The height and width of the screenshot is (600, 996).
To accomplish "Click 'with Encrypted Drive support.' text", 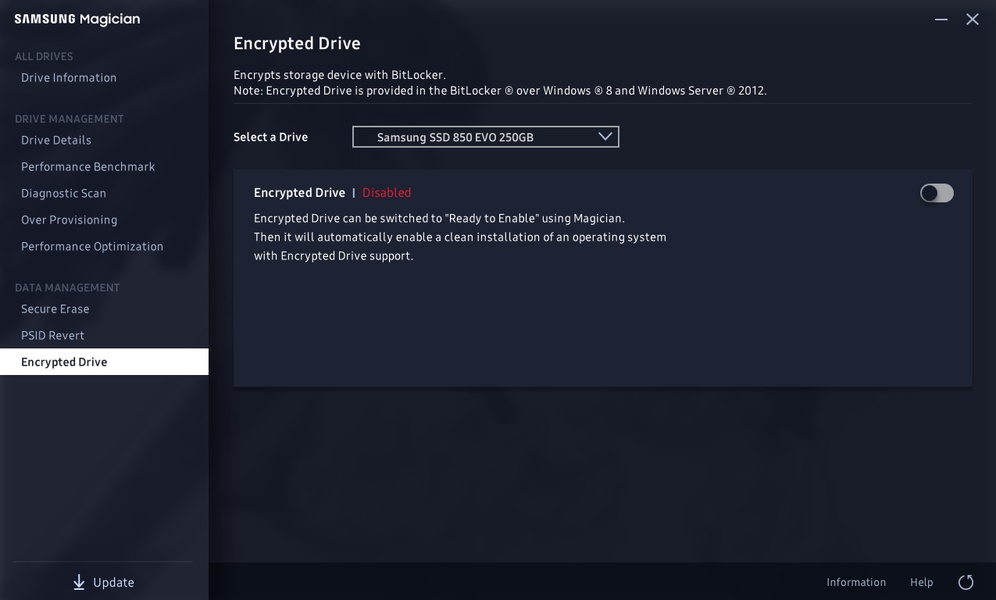I will (333, 256).
